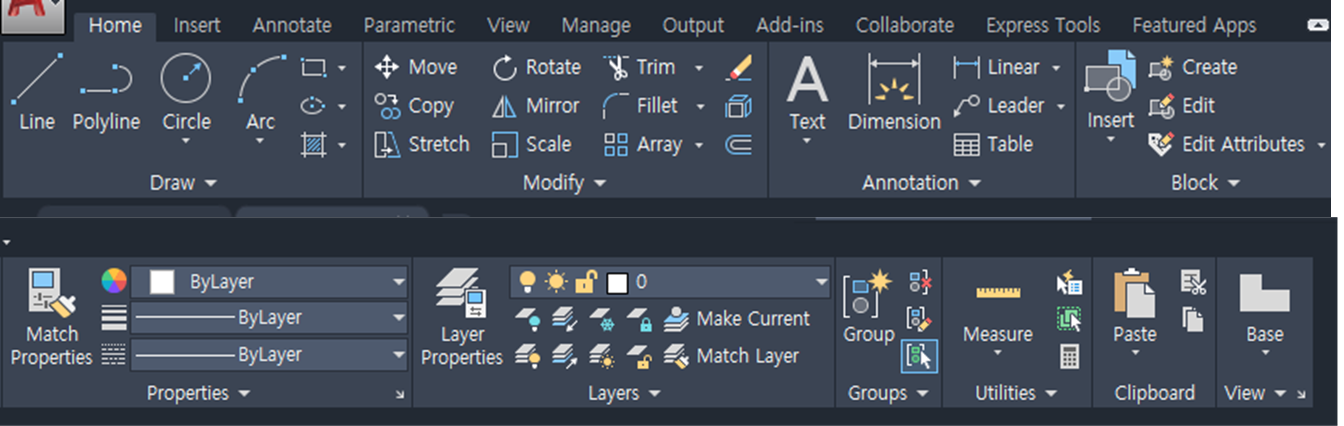
Task: Expand the Layers panel
Action: pyautogui.click(x=624, y=393)
